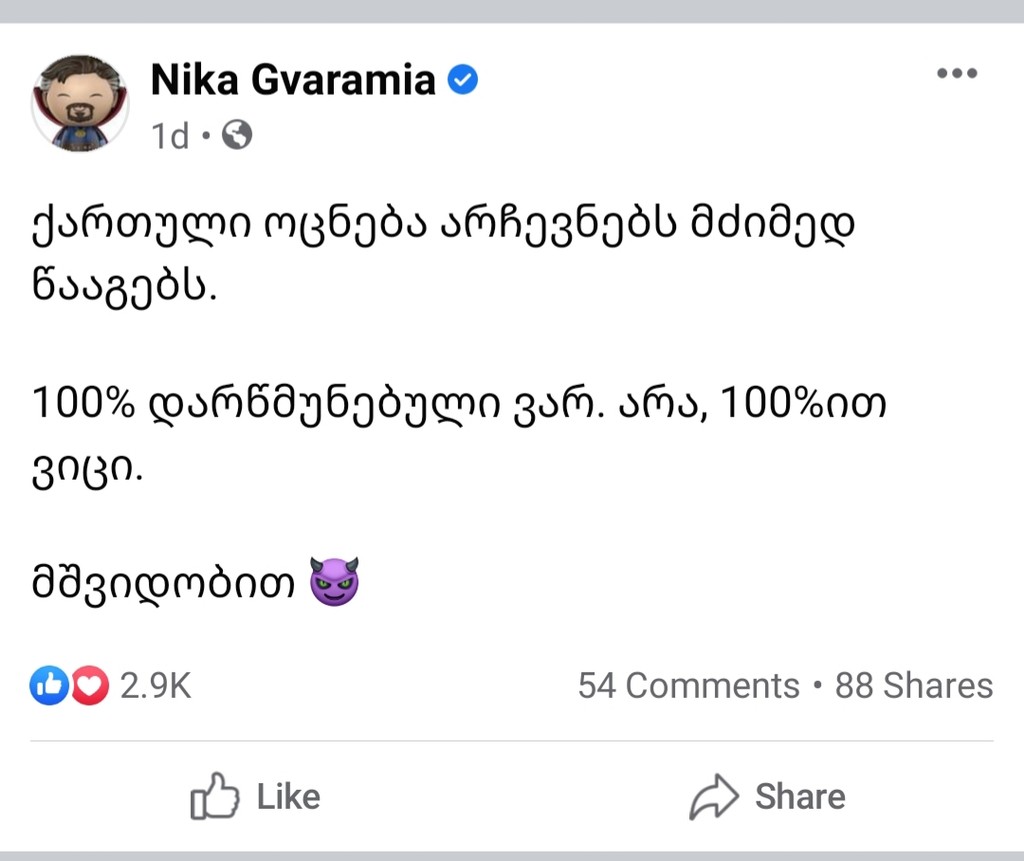This screenshot has width=1024, height=861.
Task: Open the 54 Comments link
Action: [688, 686]
